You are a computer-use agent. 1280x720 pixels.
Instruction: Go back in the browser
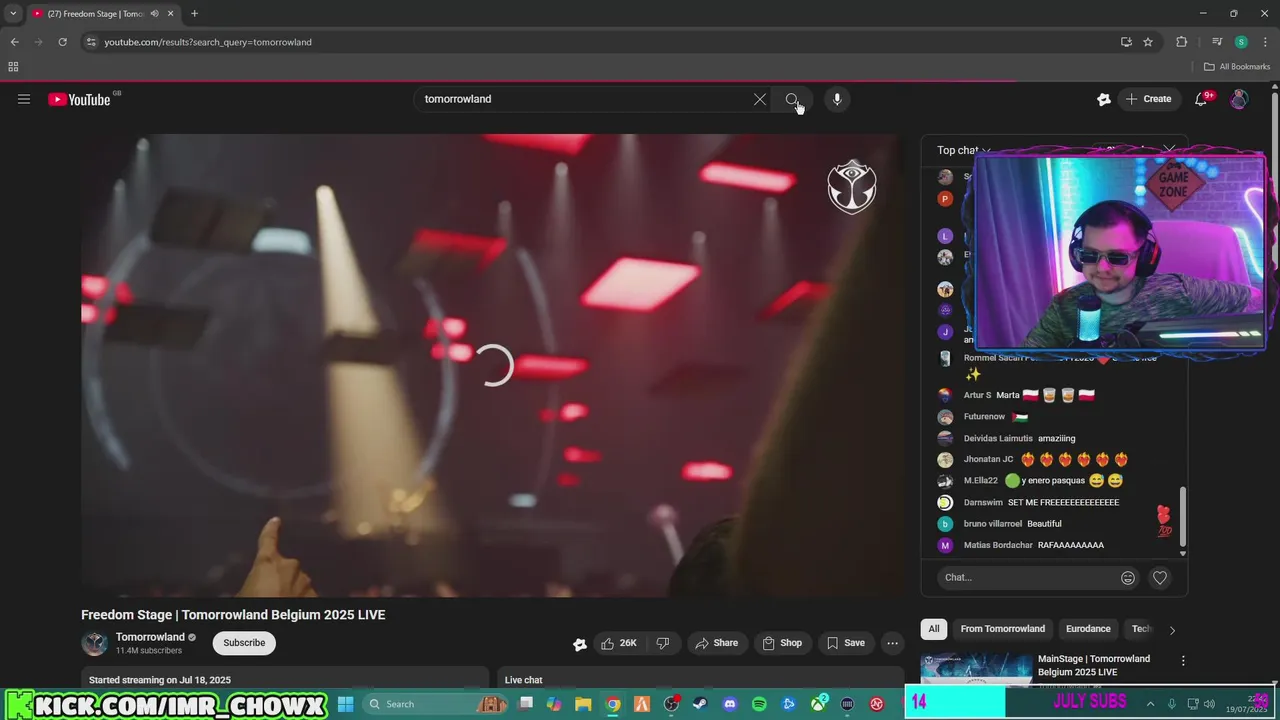click(x=14, y=42)
